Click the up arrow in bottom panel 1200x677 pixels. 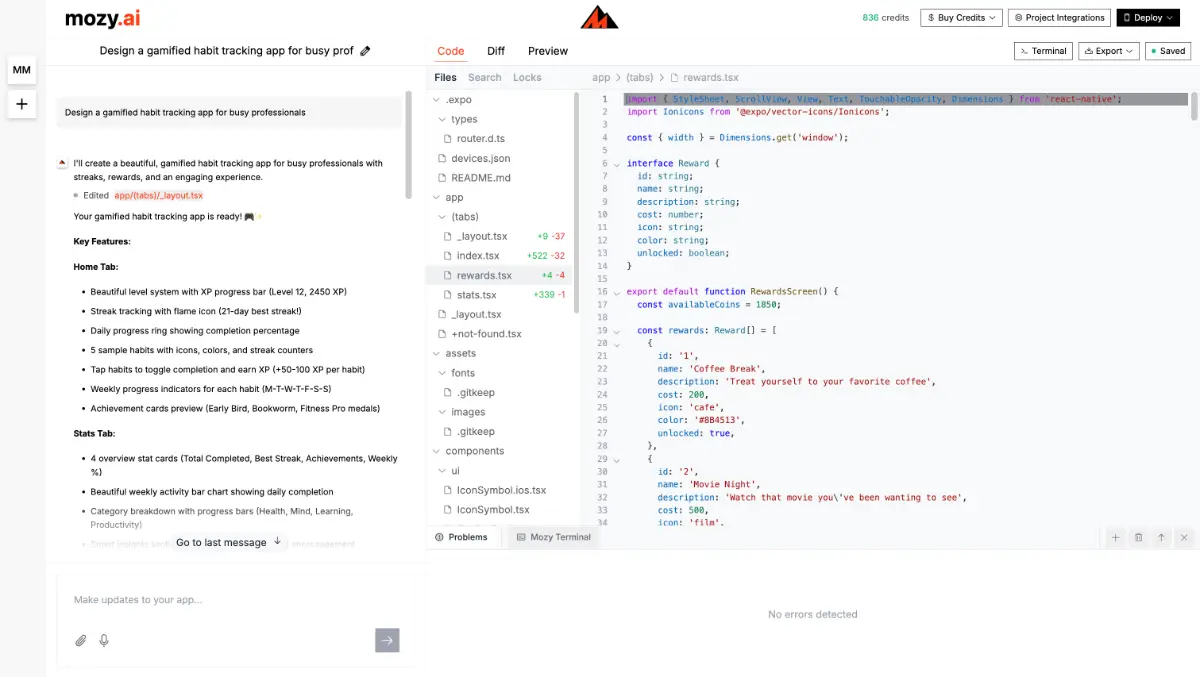1161,537
